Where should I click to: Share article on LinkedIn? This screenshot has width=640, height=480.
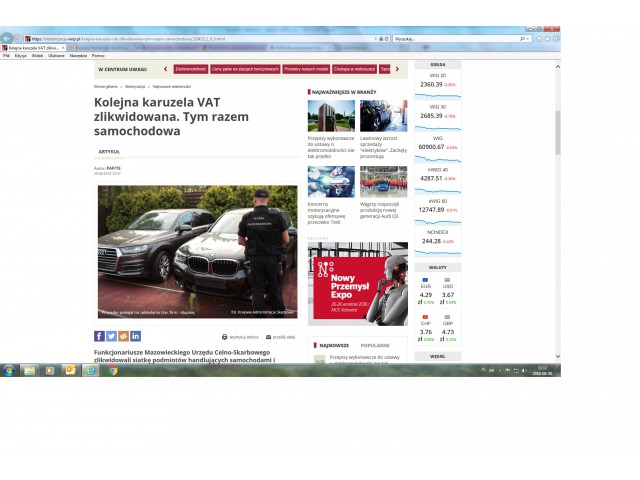coord(136,336)
